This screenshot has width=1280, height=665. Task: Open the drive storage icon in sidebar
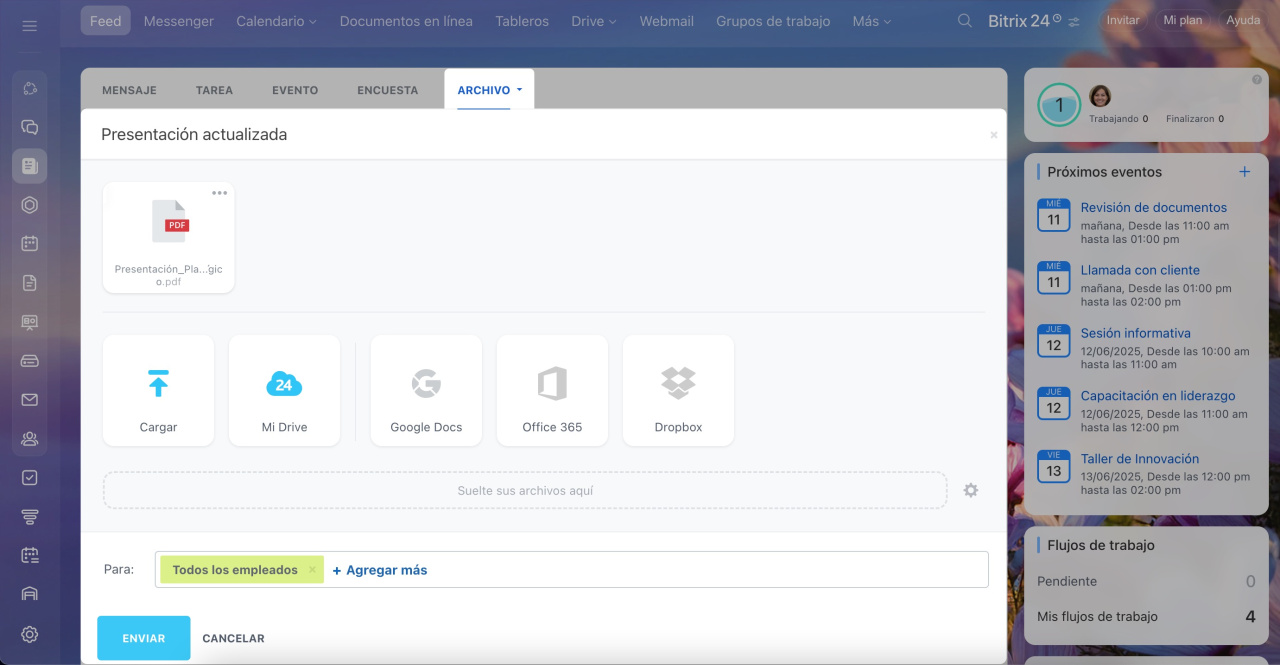29,361
